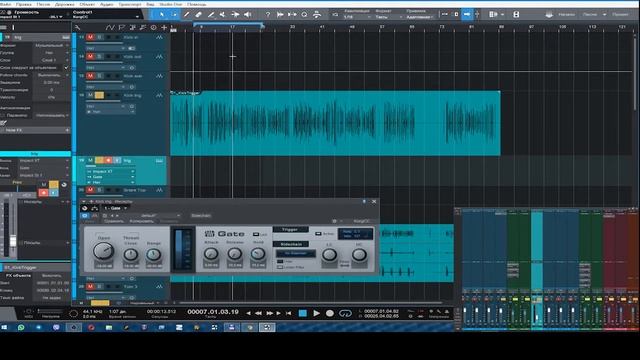
Task: Open the Studio One menu
Action: coord(171,4)
